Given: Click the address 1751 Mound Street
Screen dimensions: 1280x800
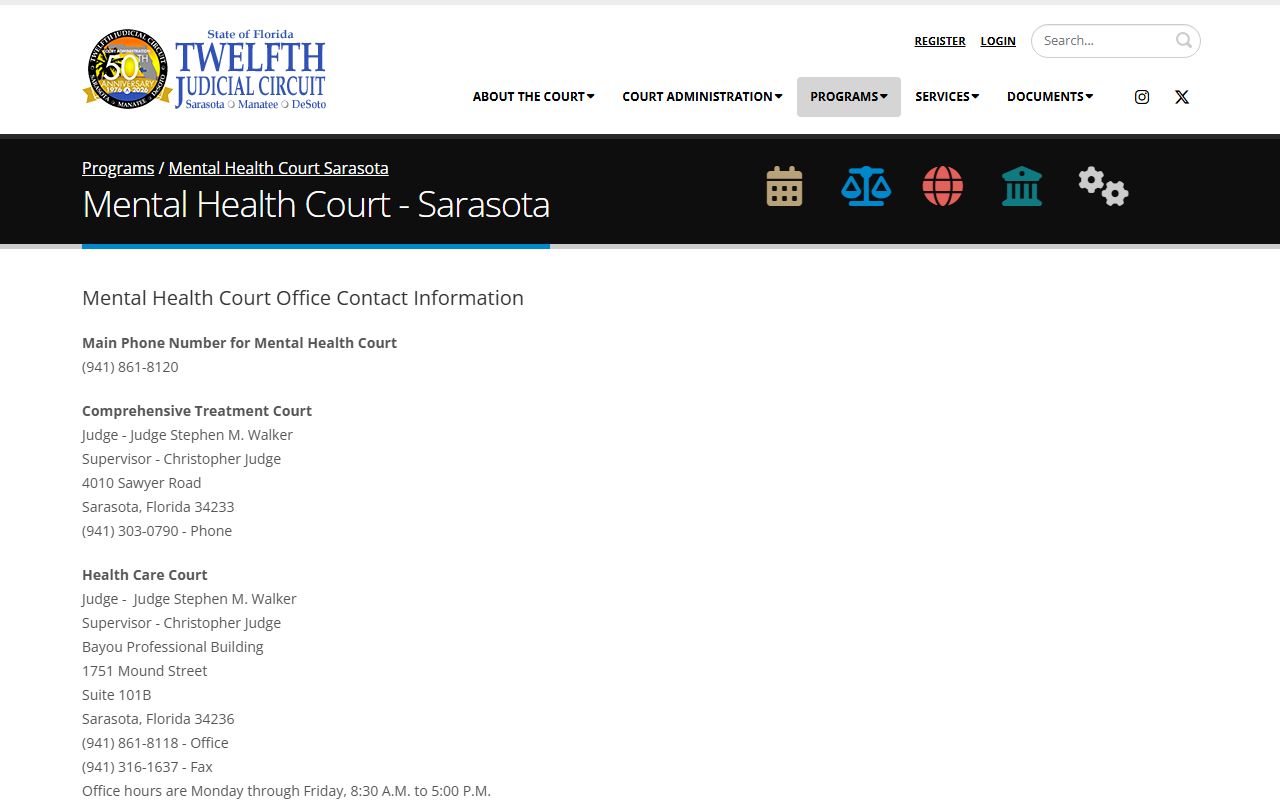Looking at the screenshot, I should coord(145,671).
